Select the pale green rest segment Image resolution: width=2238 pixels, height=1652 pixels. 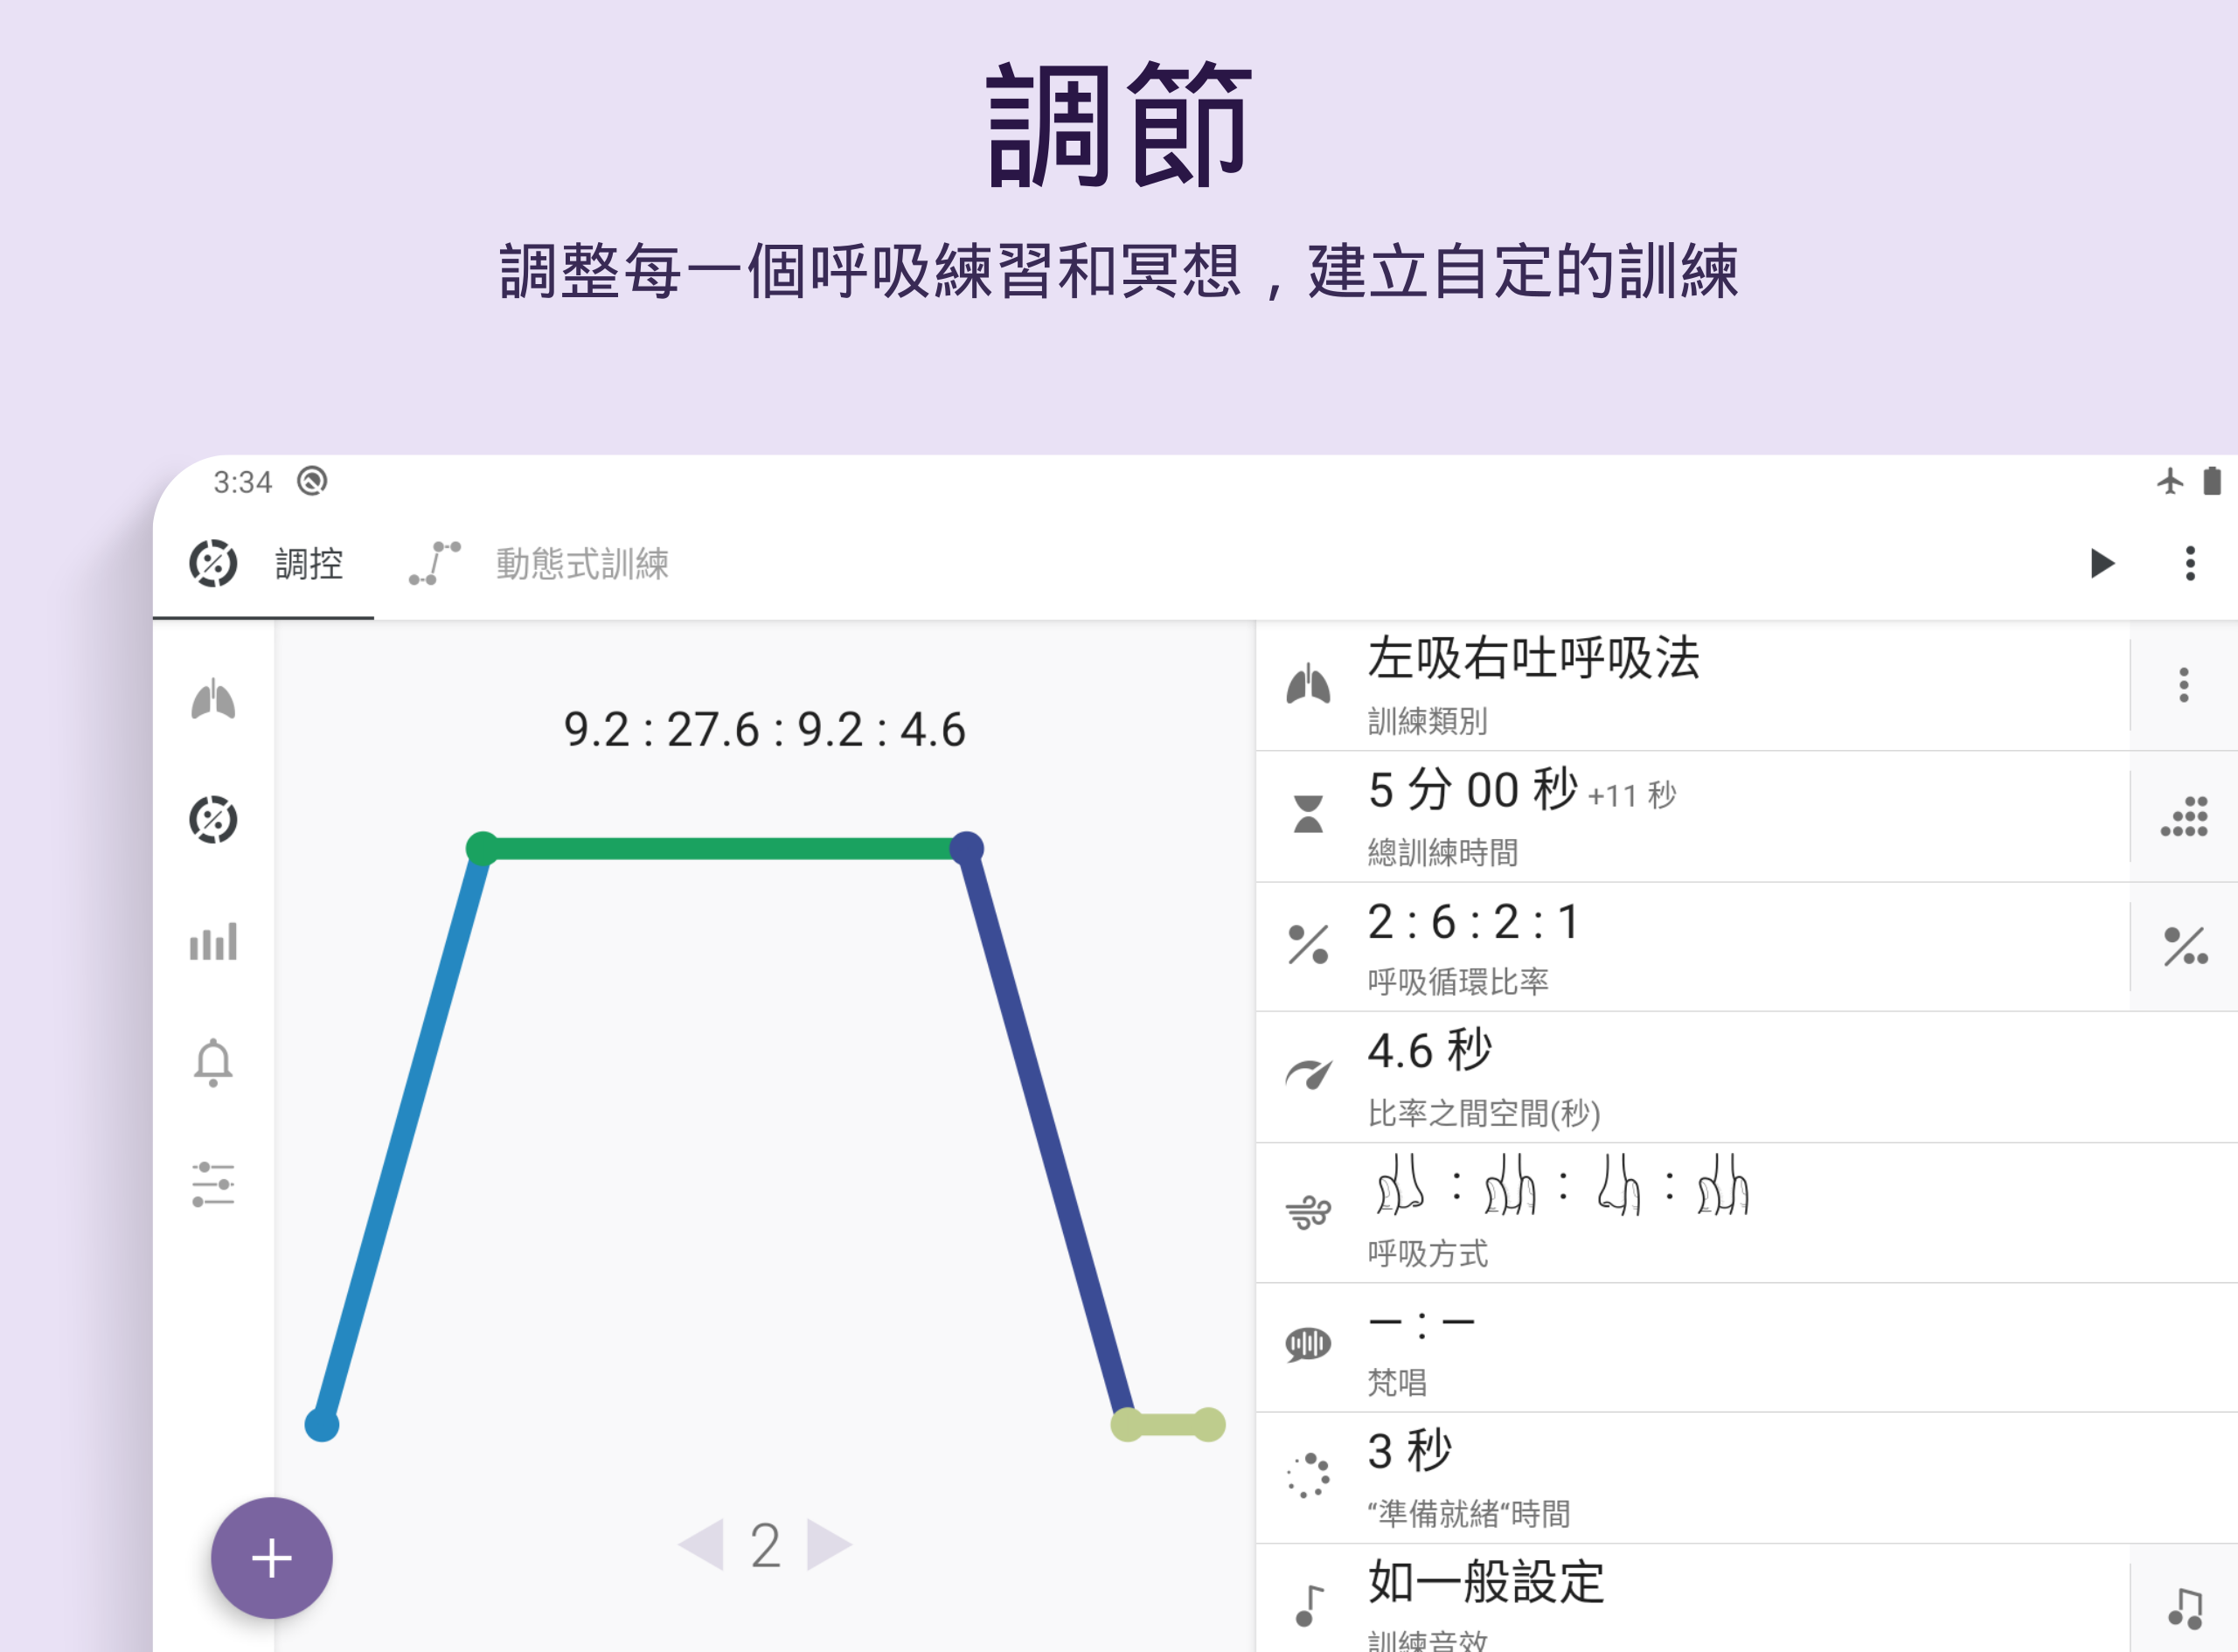click(1168, 1424)
